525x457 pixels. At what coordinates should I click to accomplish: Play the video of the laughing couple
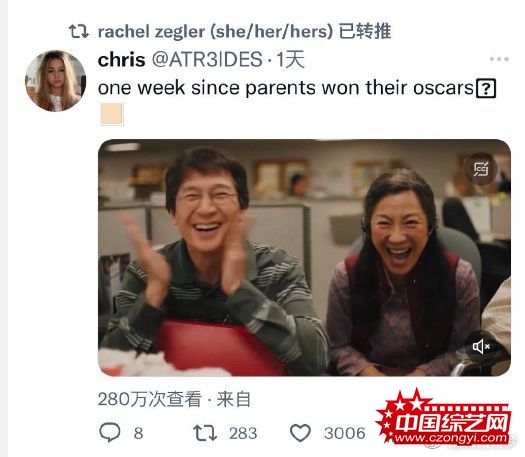pyautogui.click(x=304, y=257)
